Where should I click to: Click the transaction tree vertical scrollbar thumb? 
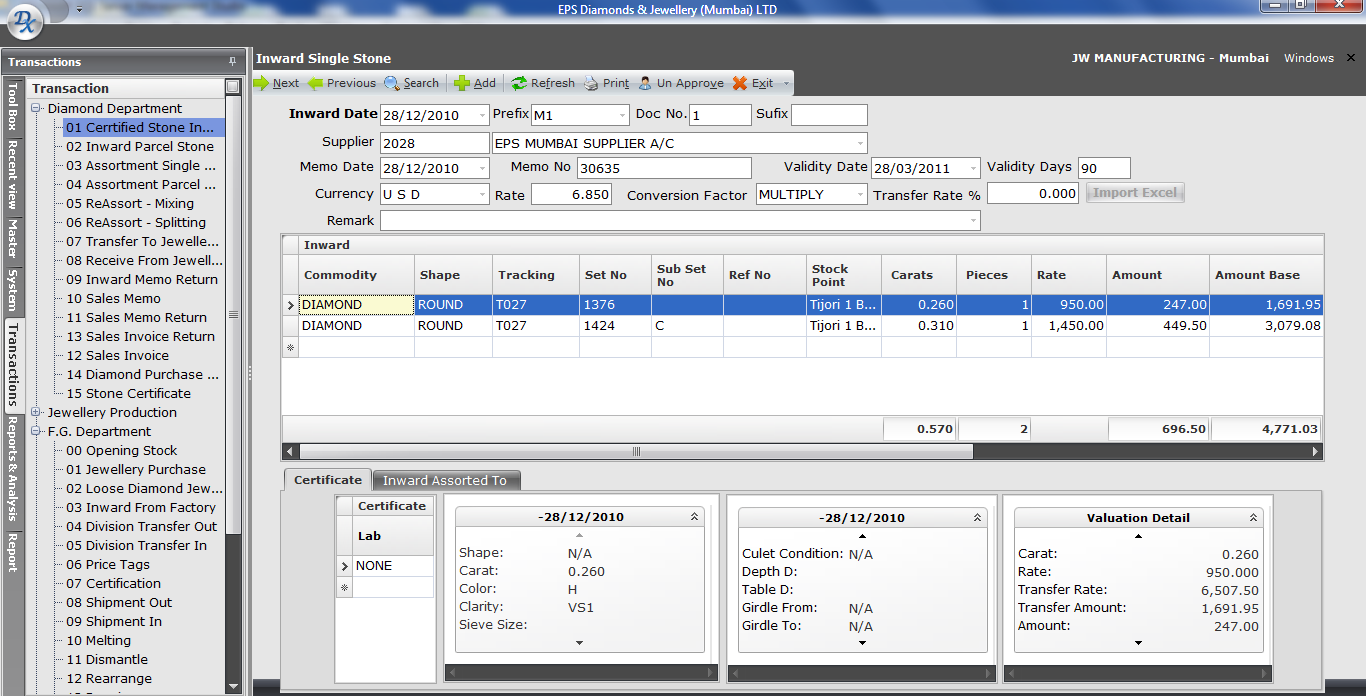coord(233,315)
